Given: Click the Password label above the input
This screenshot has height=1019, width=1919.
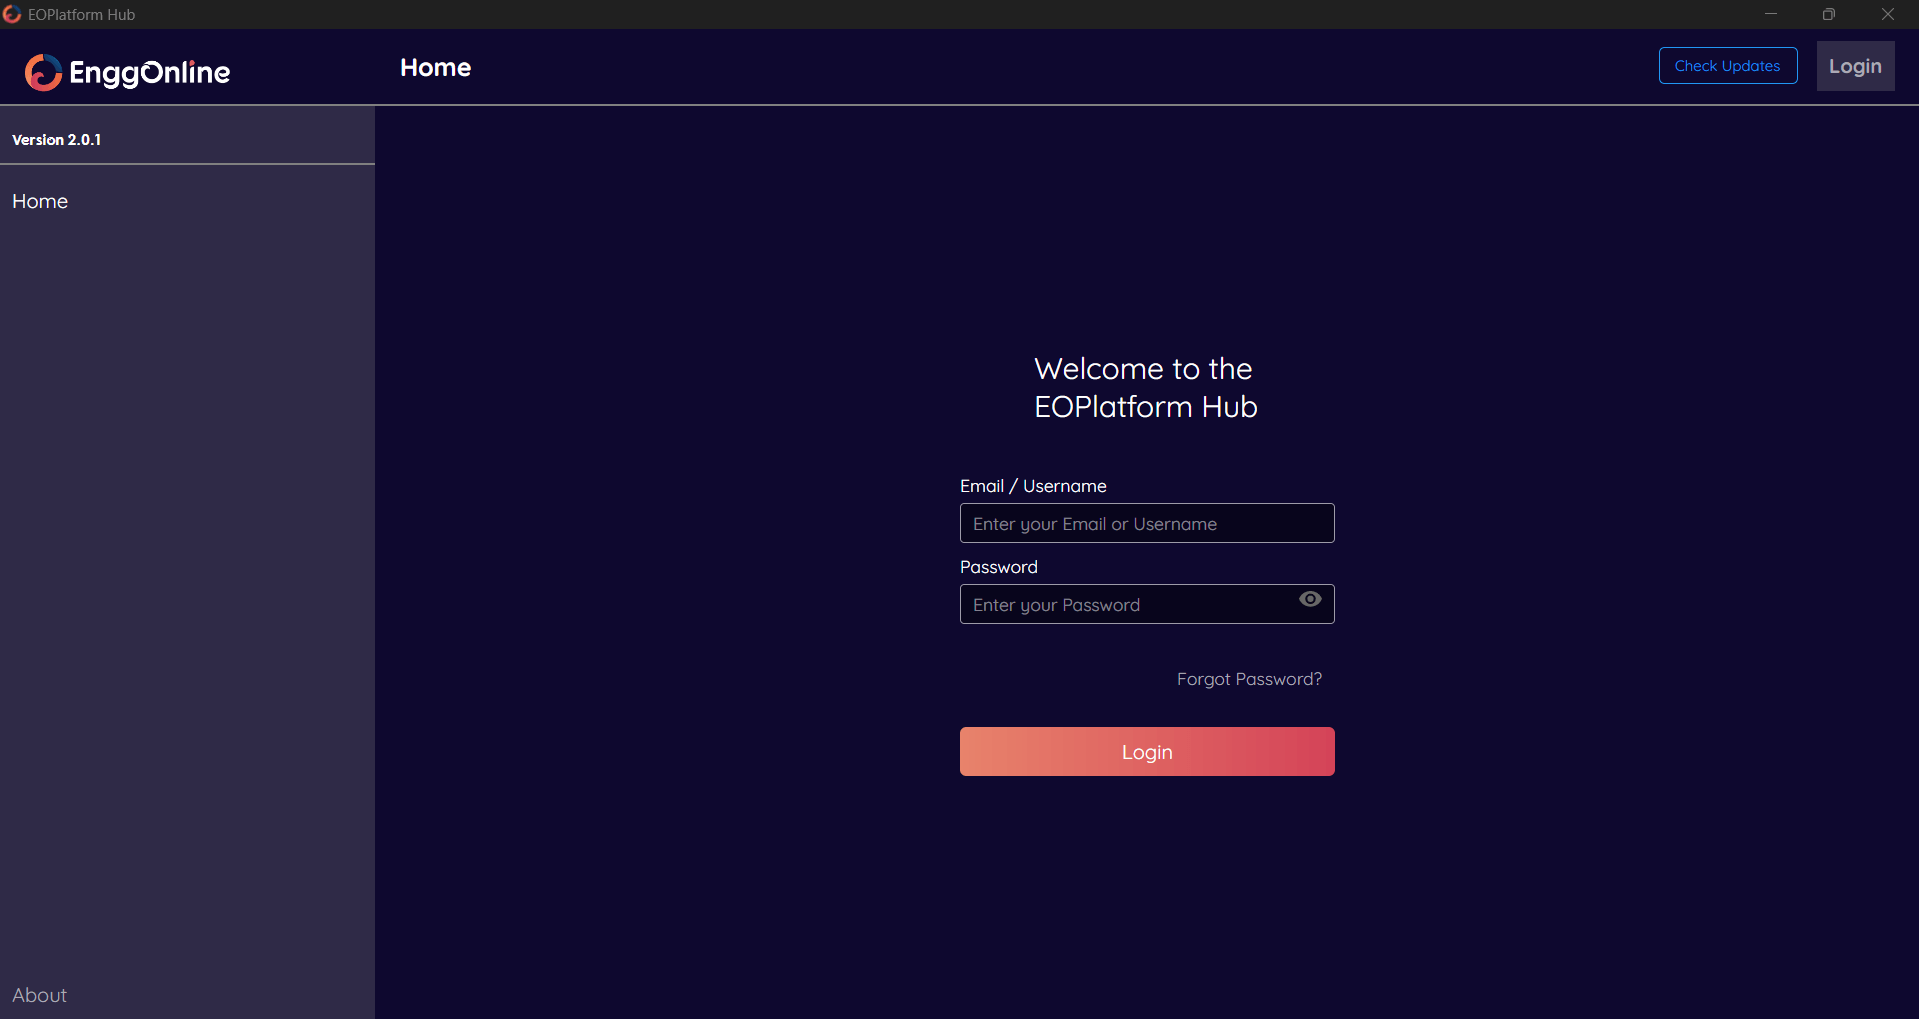Looking at the screenshot, I should click(x=998, y=567).
